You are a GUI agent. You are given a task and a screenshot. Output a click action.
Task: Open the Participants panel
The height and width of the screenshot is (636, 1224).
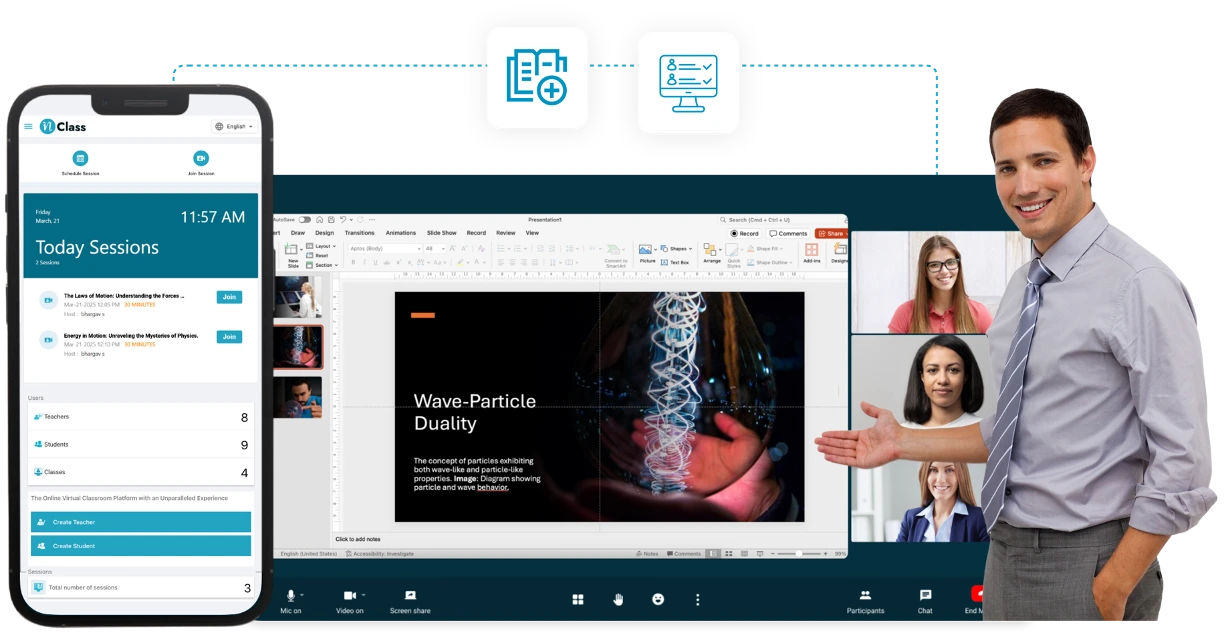865,600
